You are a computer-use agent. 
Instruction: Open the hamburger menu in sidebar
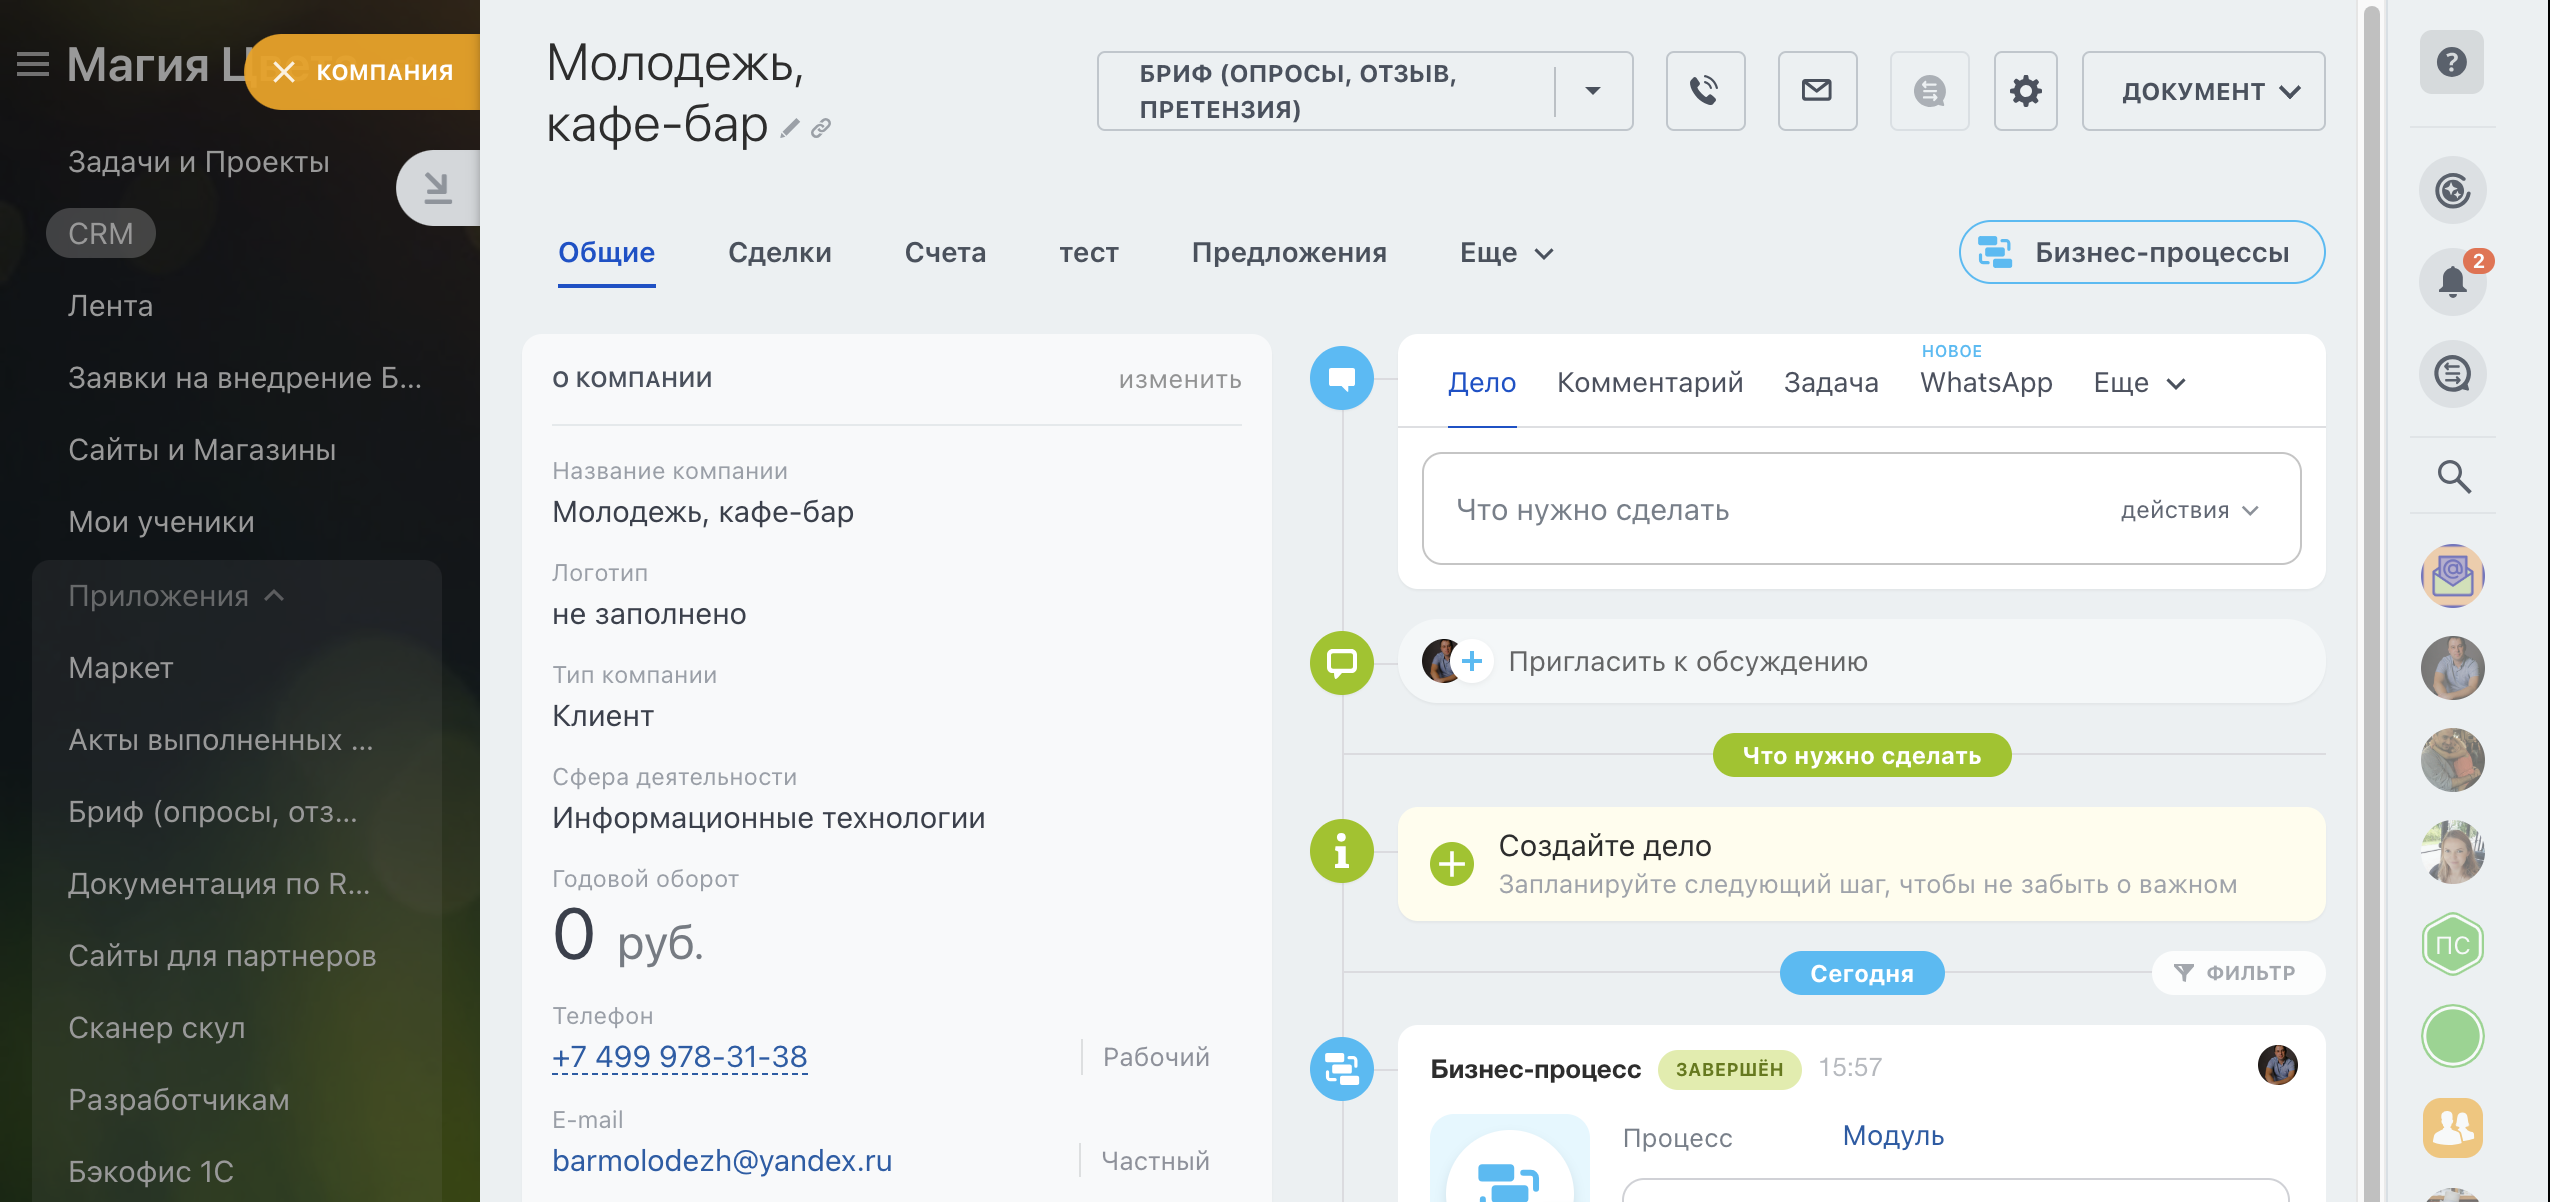click(32, 65)
